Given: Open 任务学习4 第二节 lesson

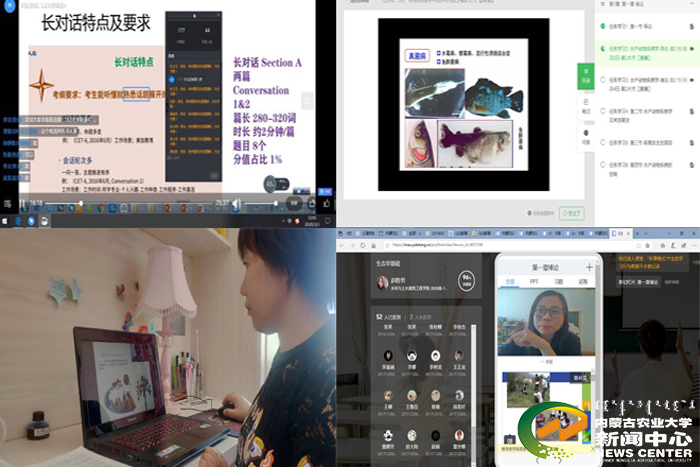Looking at the screenshot, I should click(640, 115).
